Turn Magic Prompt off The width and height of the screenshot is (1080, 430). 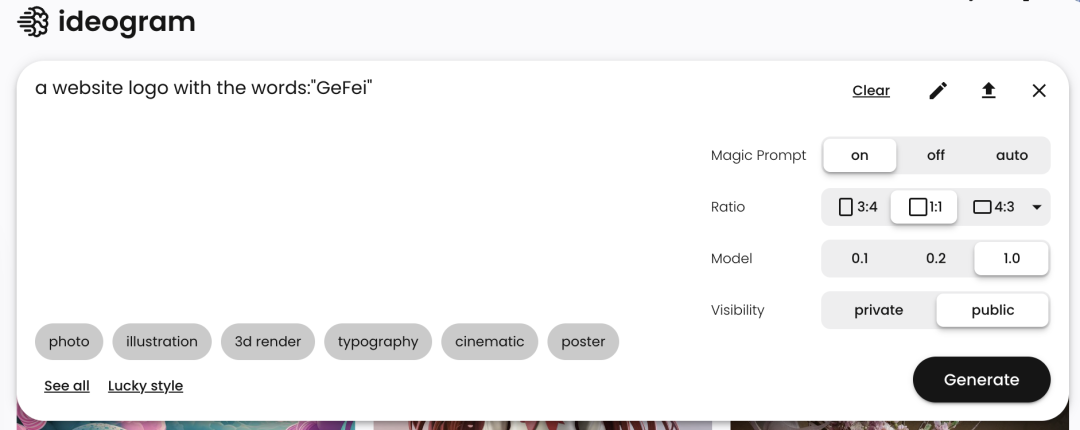coord(935,155)
